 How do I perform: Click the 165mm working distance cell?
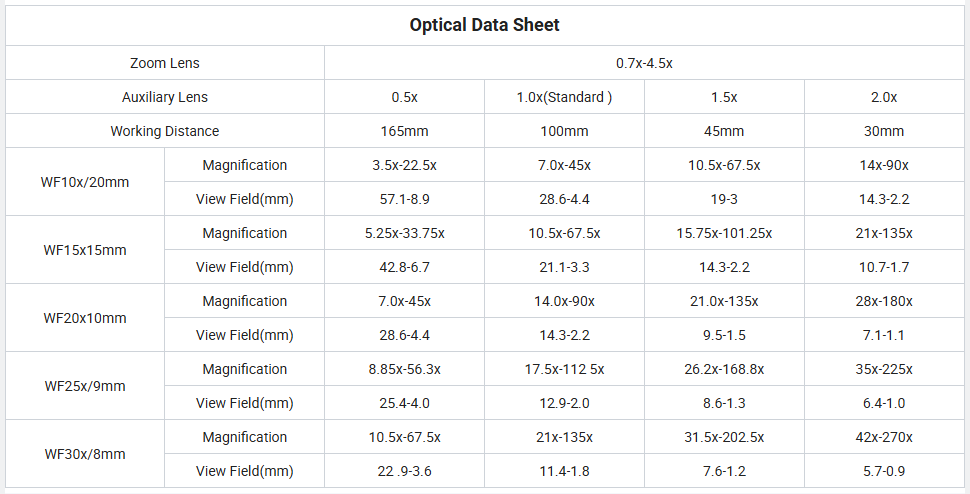[404, 131]
